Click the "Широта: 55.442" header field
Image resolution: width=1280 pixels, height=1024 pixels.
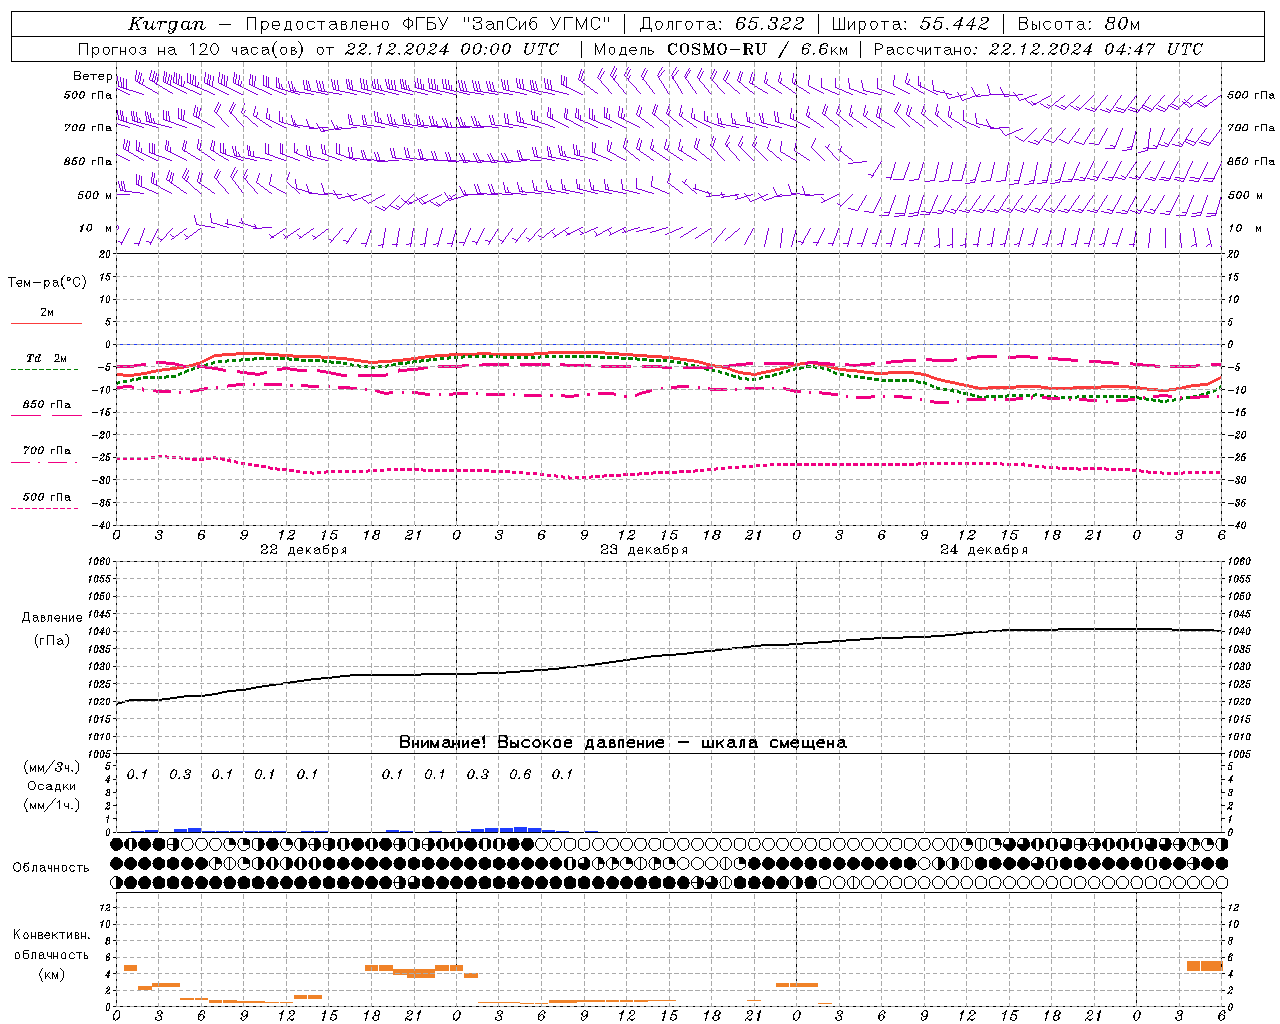pyautogui.click(x=911, y=24)
